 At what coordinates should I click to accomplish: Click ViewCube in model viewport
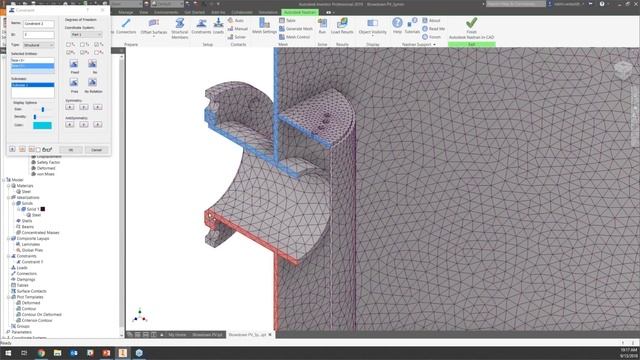coord(623,70)
